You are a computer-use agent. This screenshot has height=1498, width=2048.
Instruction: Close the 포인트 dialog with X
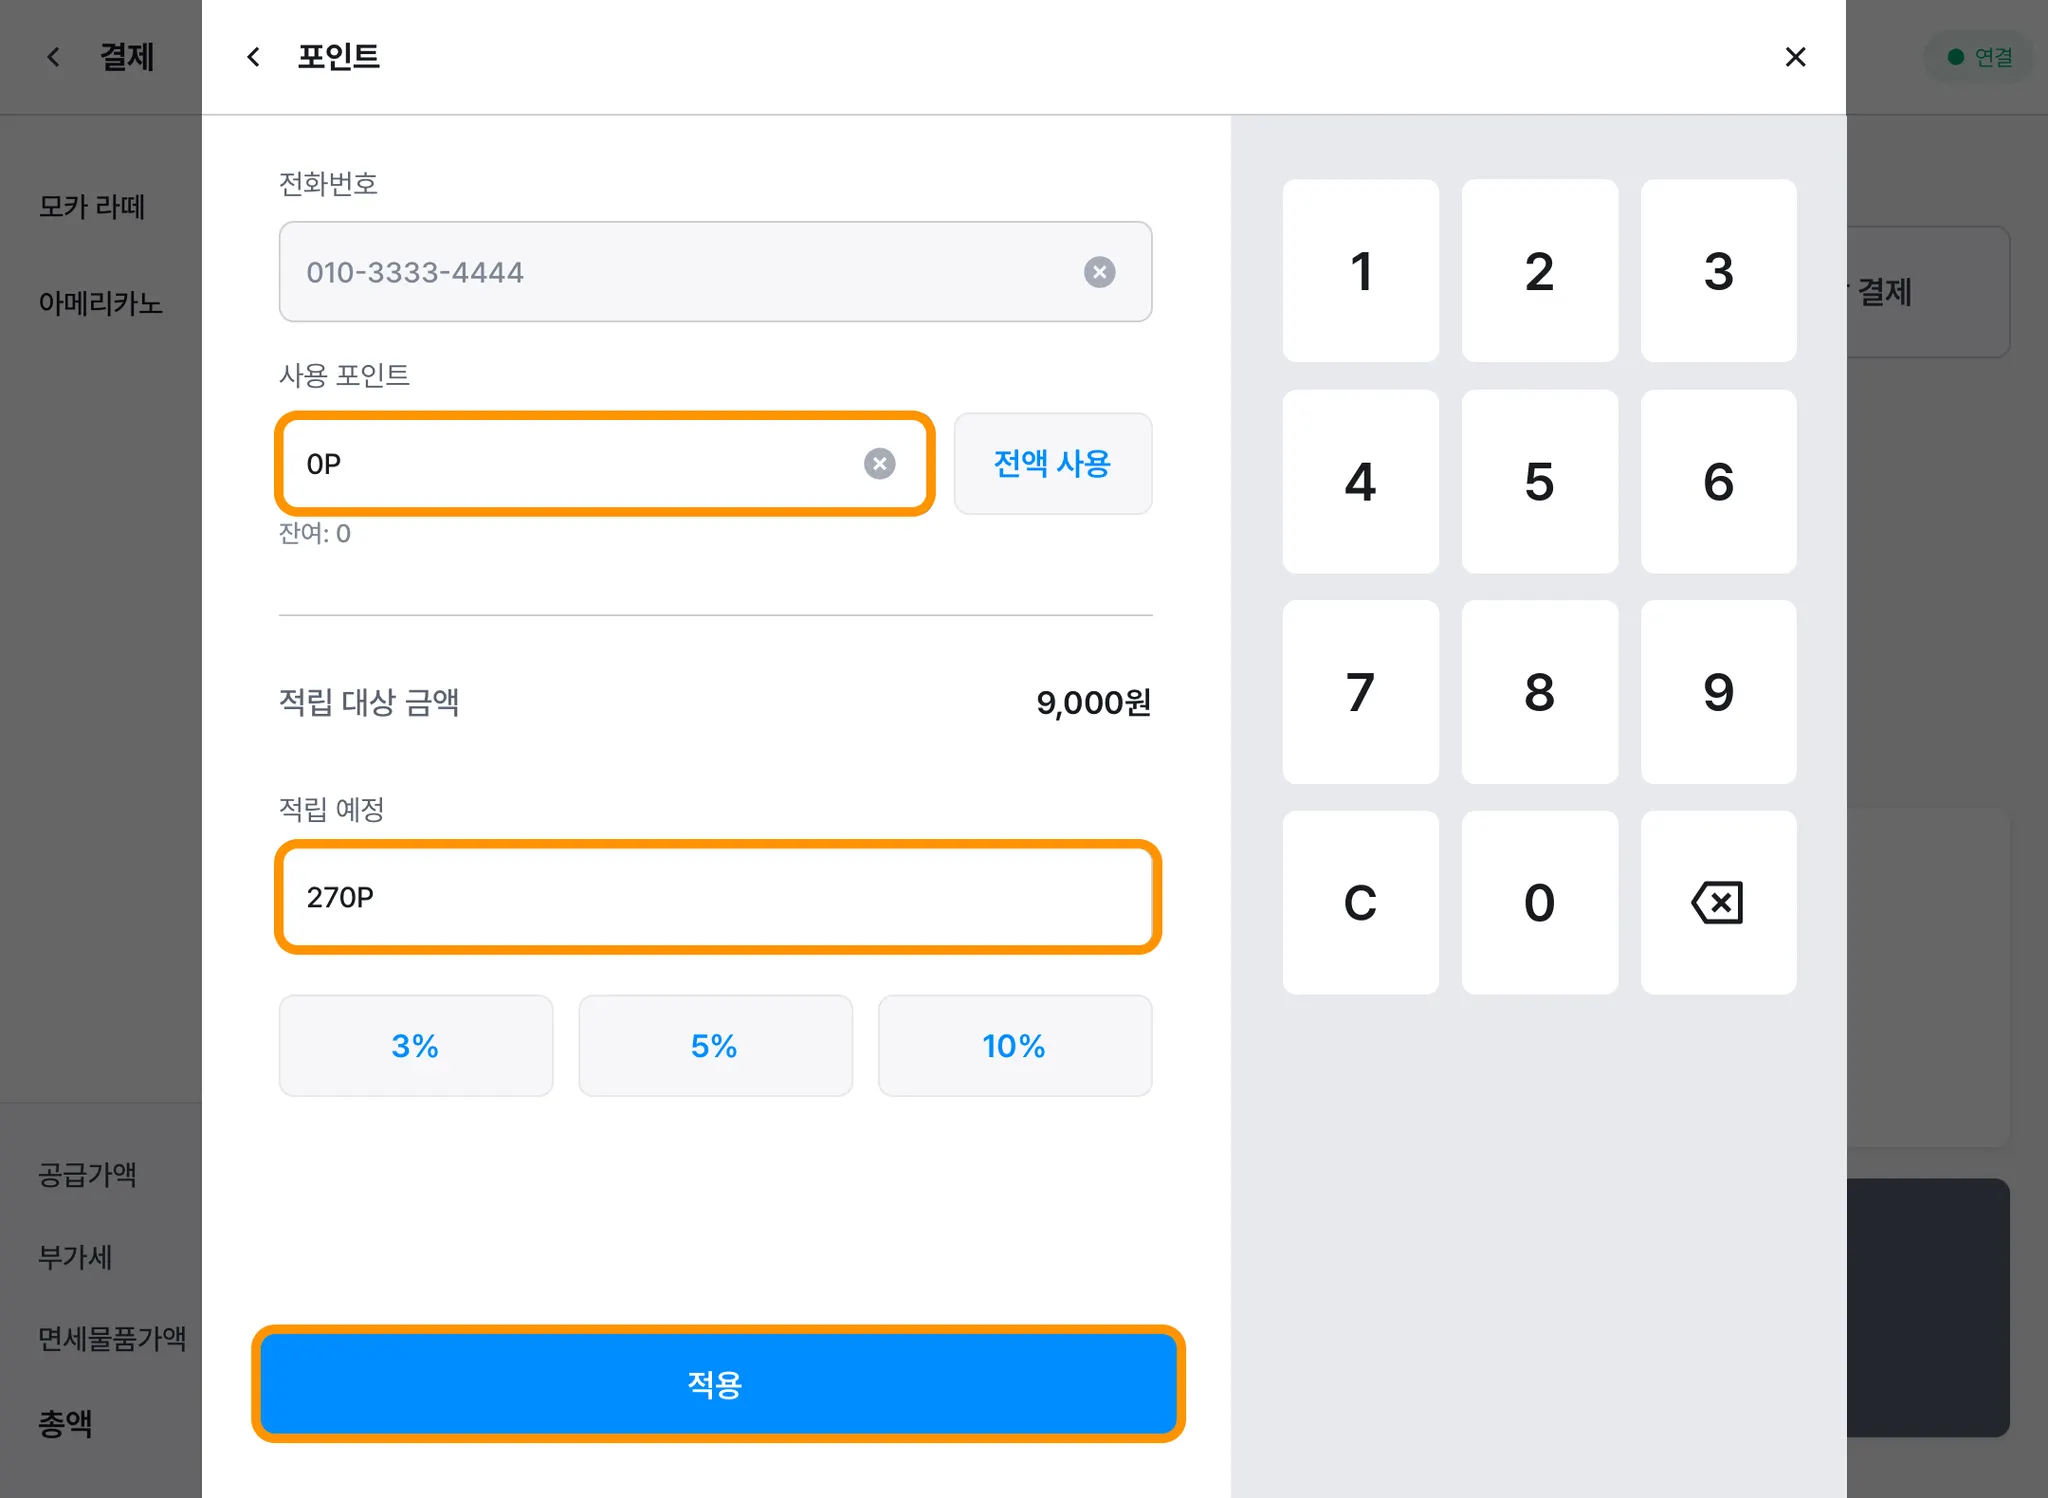point(1795,57)
